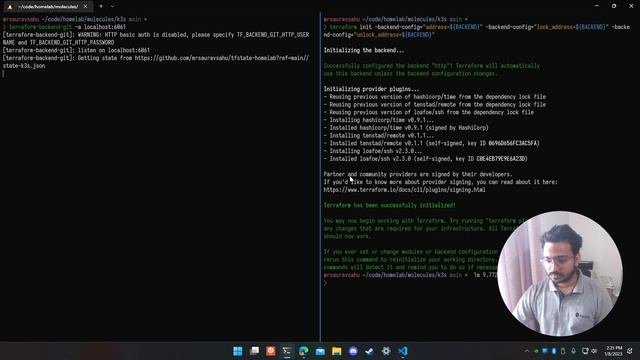
Task: Switch to Windows Terminal on taskbar
Action: point(287,351)
